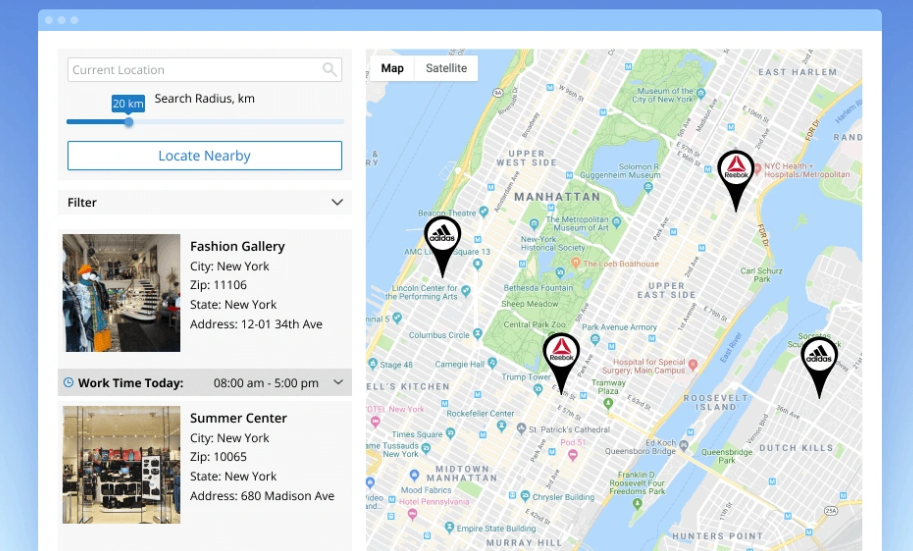
Task: Click the Empire State Building marker
Action: pyautogui.click(x=449, y=527)
